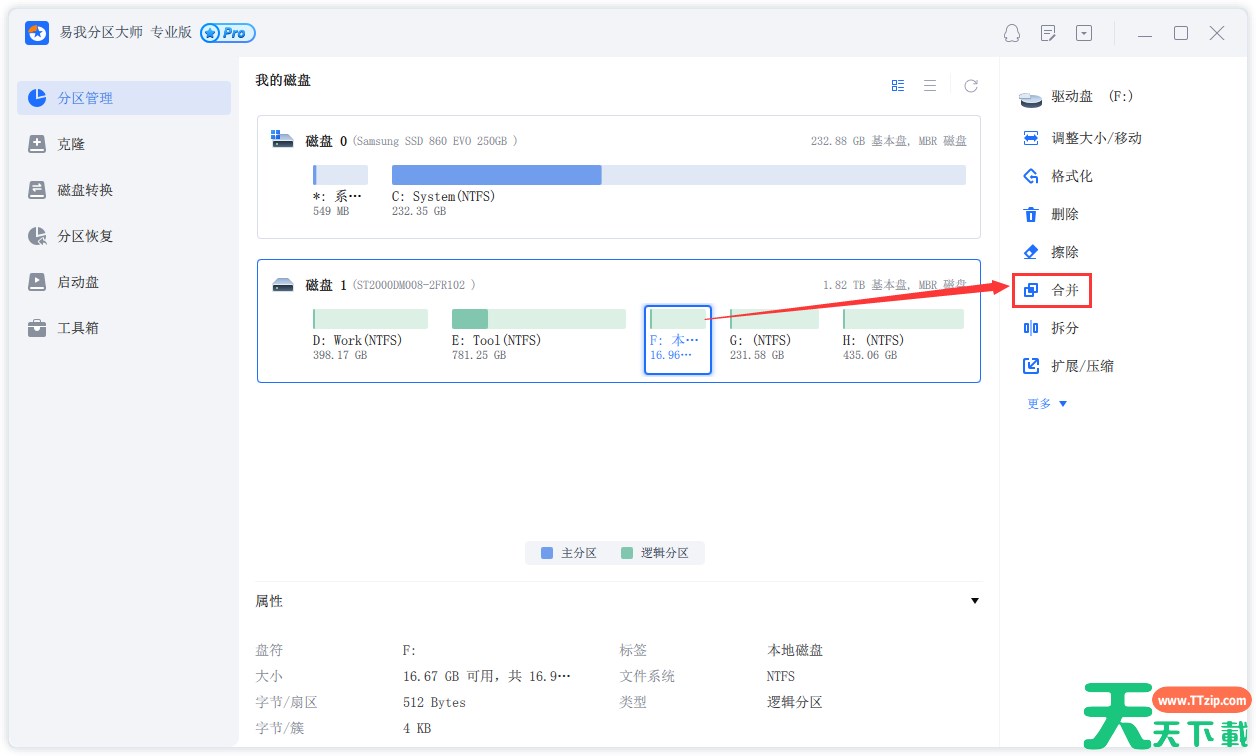Viewport: 1256px width, 756px height.
Task: Click the blue 主分区 legend swatch
Action: [547, 553]
